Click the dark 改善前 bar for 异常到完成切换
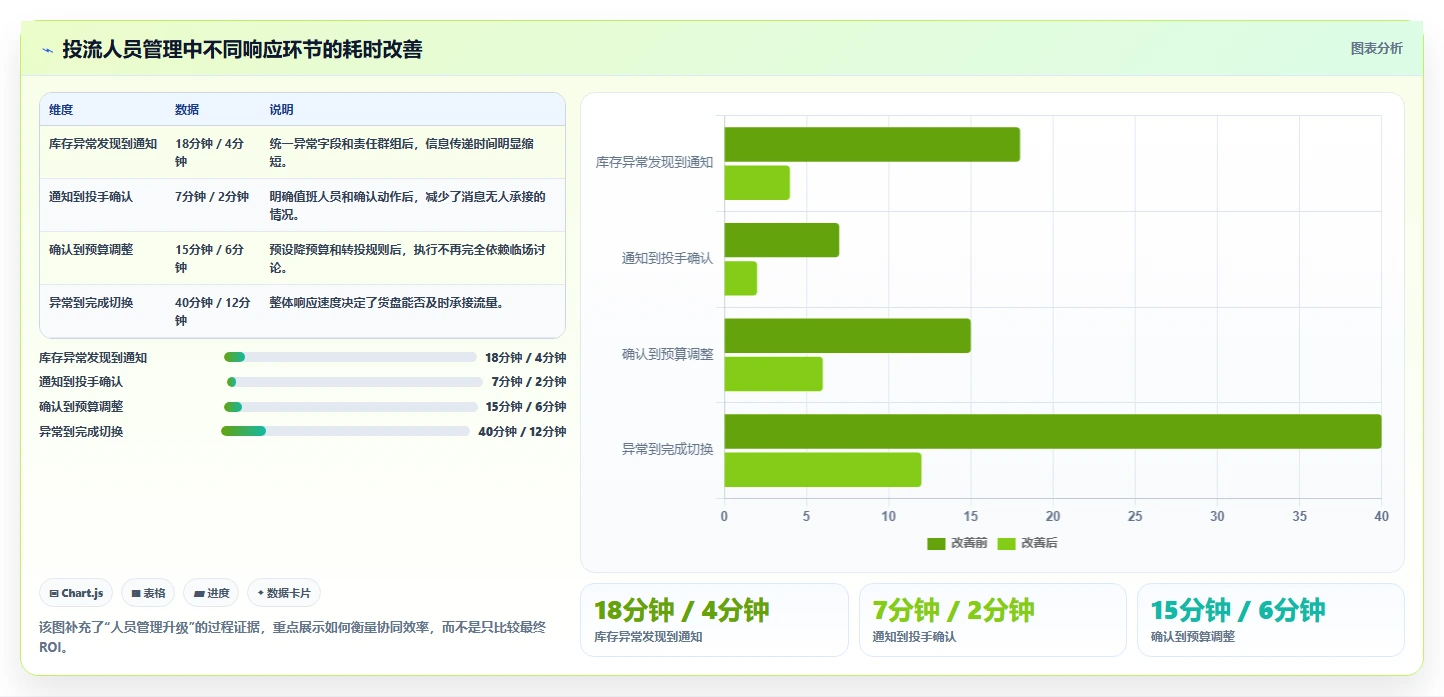The width and height of the screenshot is (1444, 697). (x=1053, y=431)
